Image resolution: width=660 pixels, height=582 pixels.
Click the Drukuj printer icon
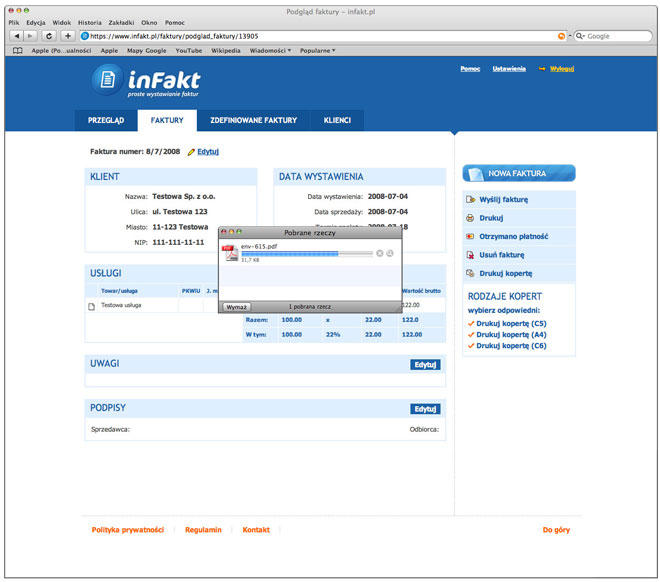(470, 218)
